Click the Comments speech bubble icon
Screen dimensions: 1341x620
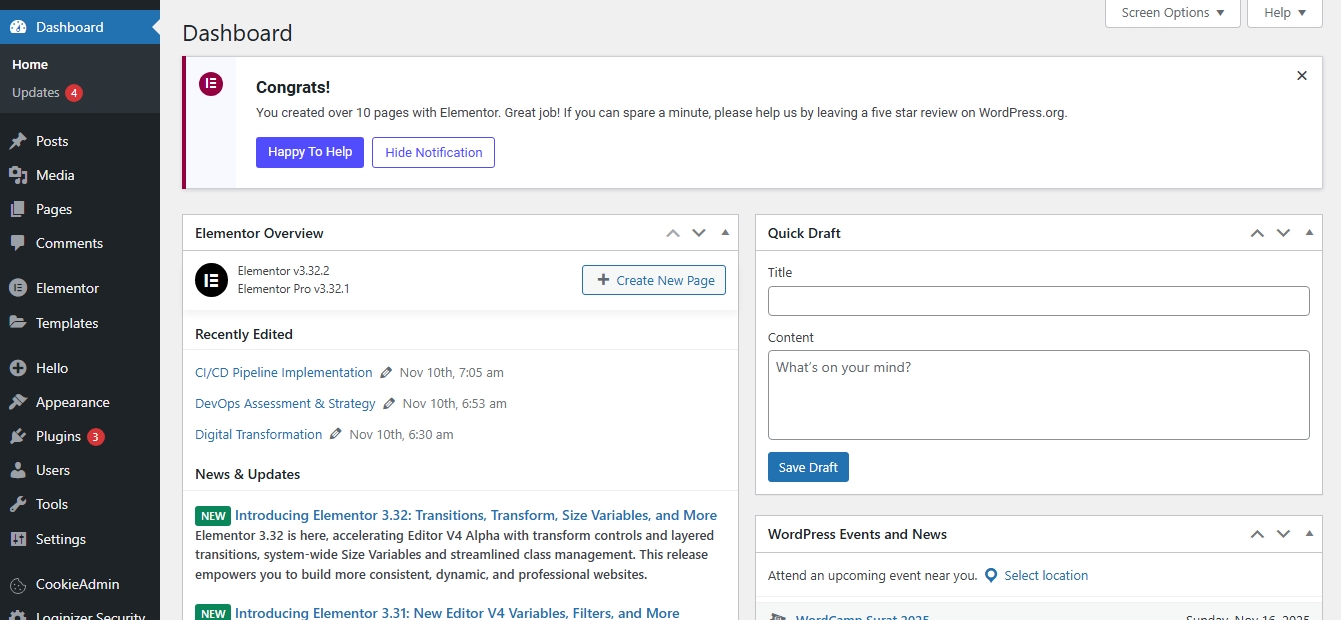[x=18, y=243]
